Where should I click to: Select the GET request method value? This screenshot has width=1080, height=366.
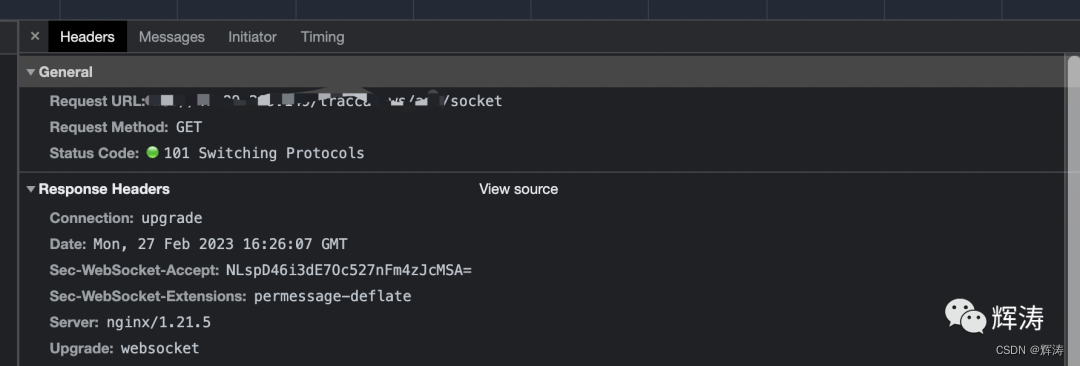point(189,127)
